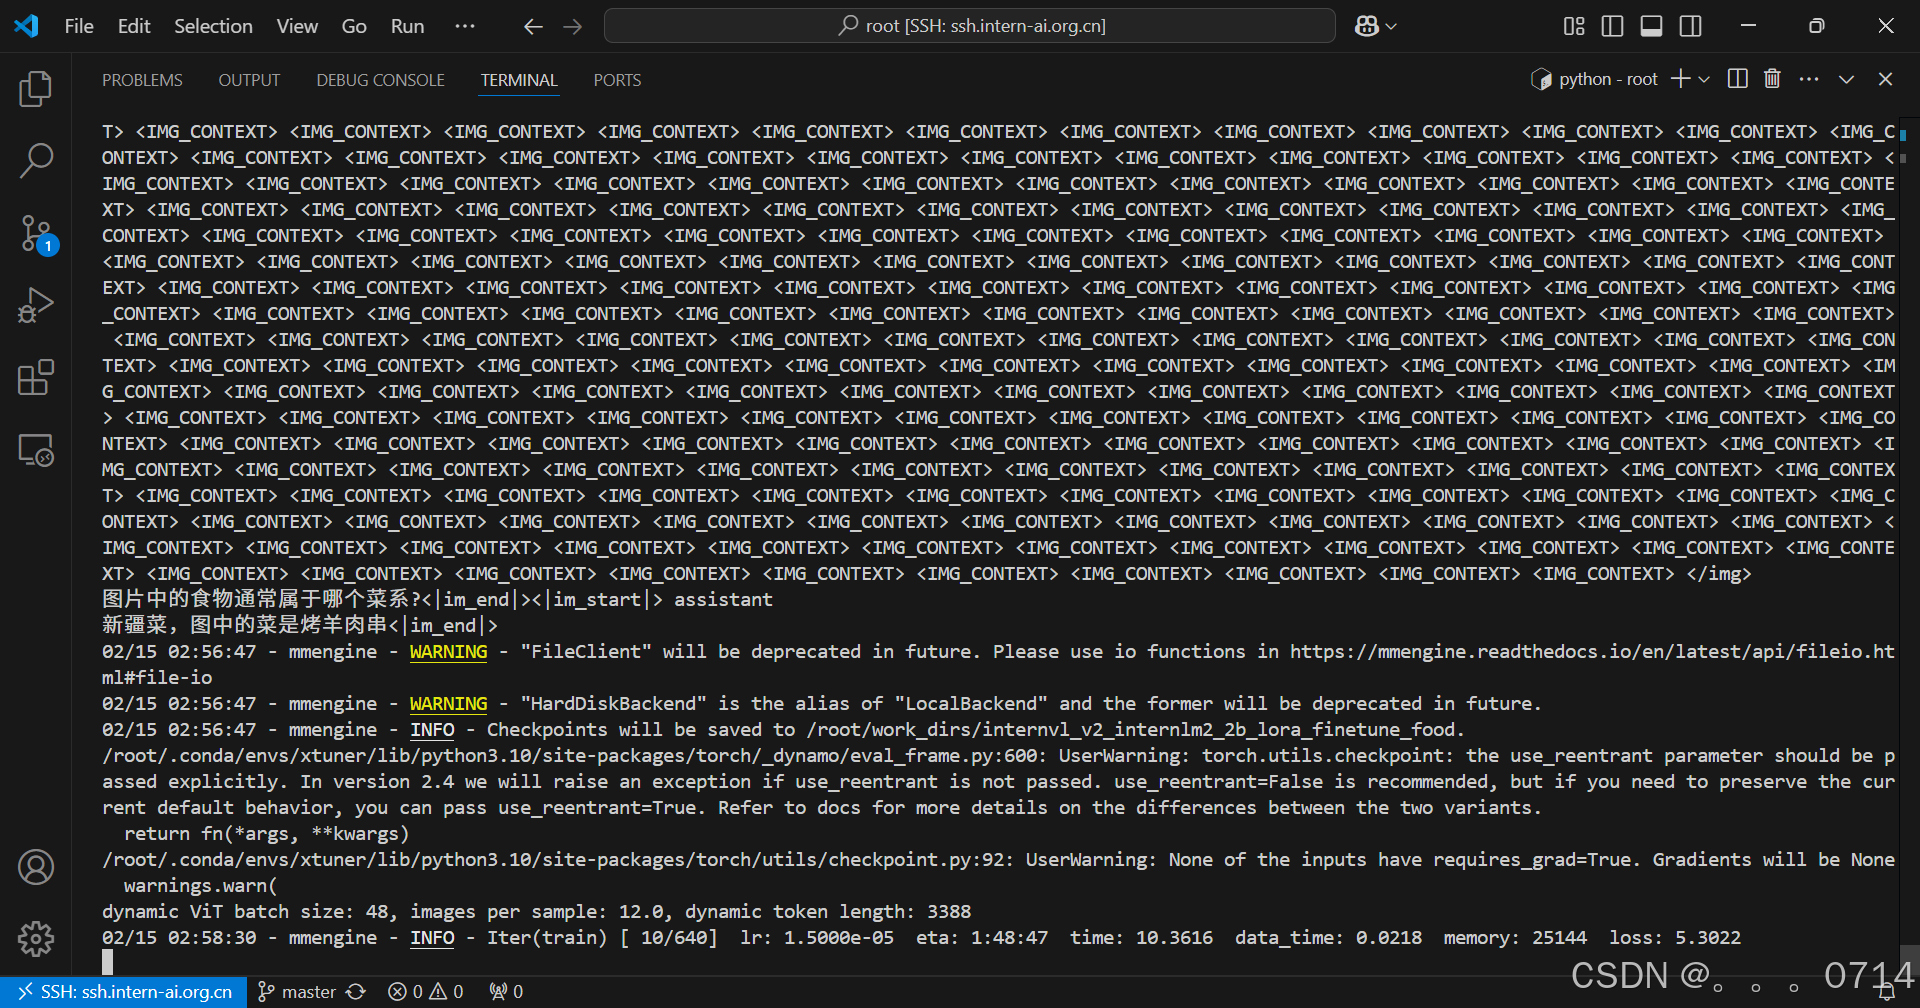1920x1008 pixels.
Task: Open the Explorer view in activity bar
Action: click(36, 89)
